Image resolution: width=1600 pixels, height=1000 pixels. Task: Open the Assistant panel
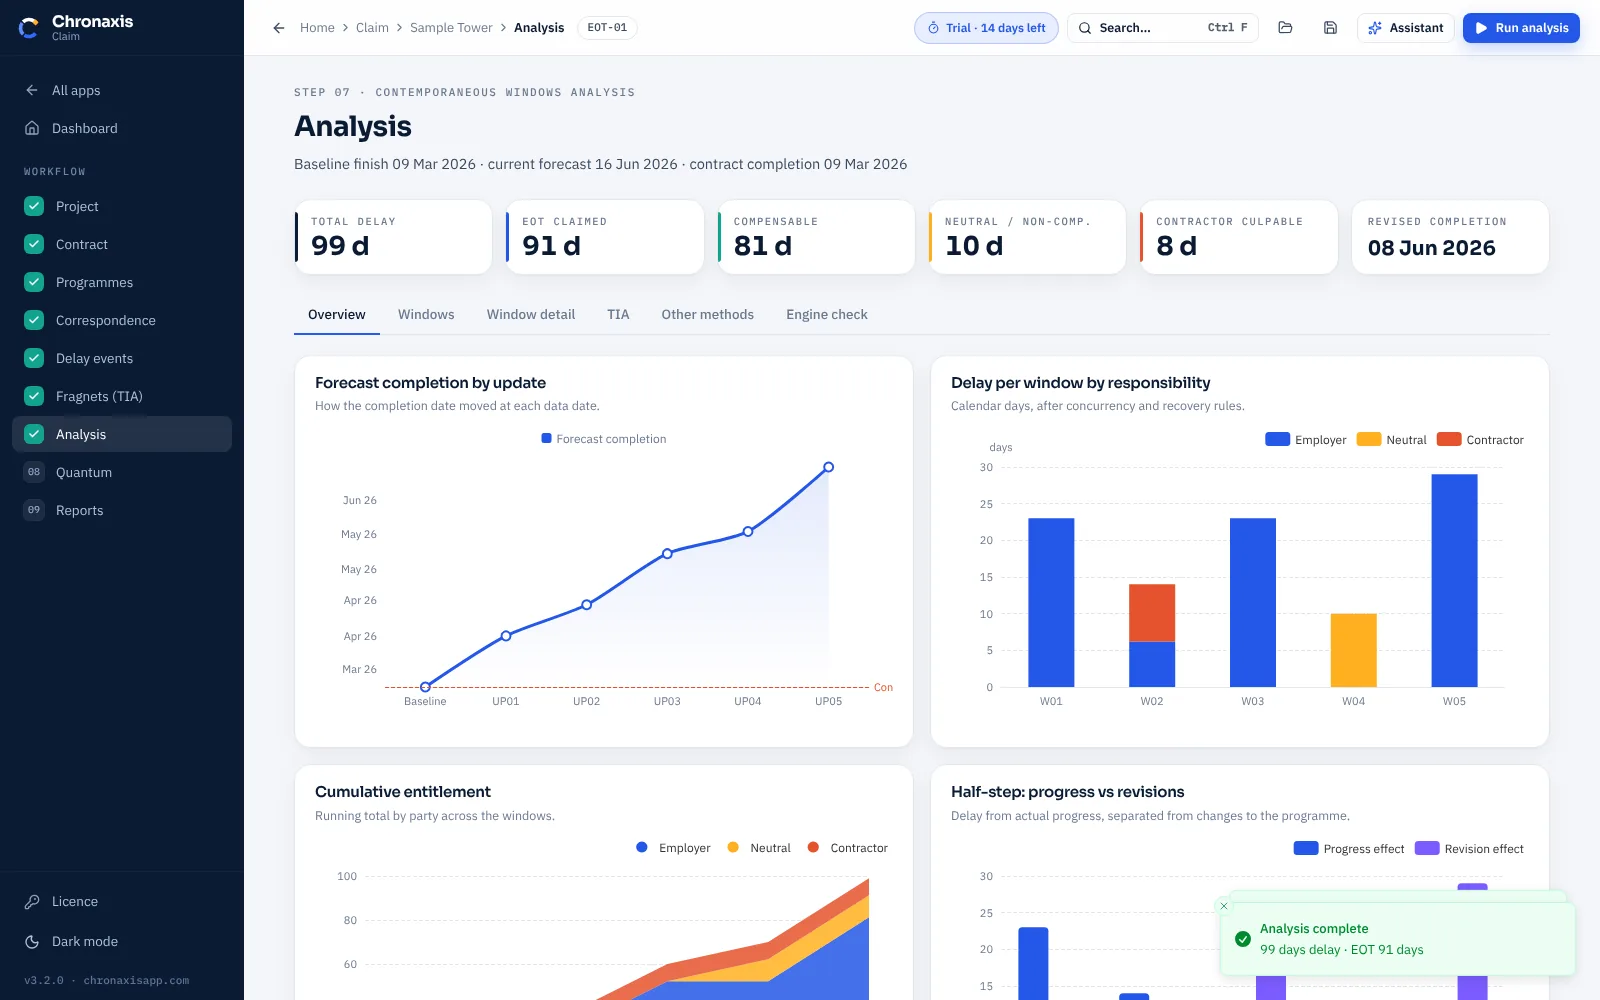[1406, 28]
